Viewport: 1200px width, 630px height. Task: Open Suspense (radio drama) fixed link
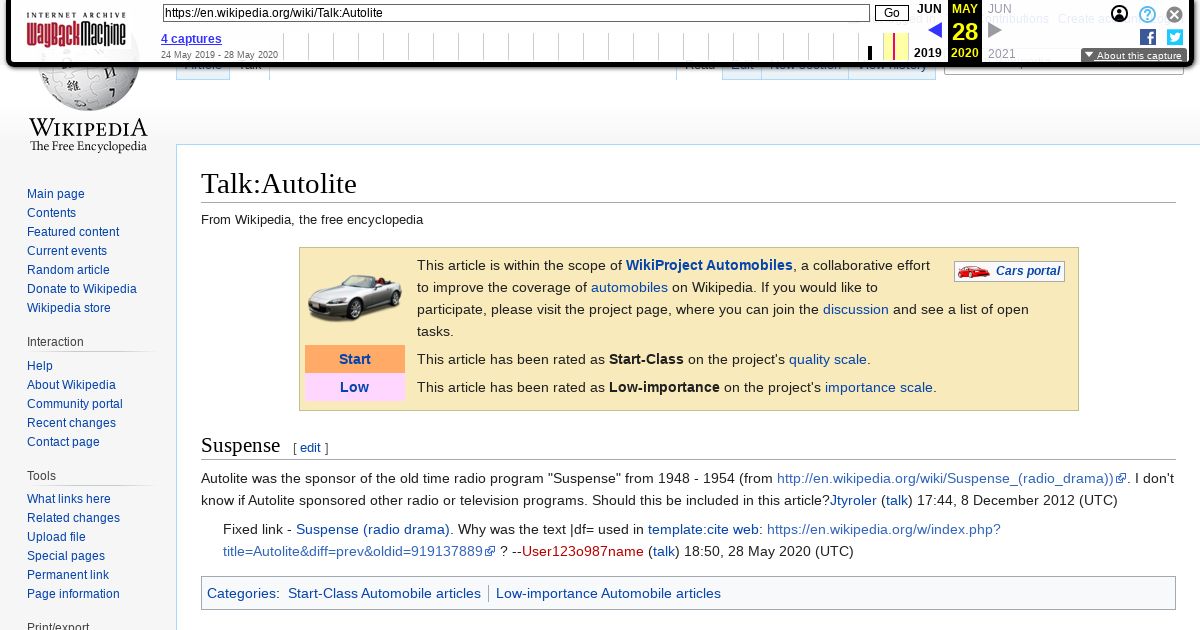(x=373, y=529)
